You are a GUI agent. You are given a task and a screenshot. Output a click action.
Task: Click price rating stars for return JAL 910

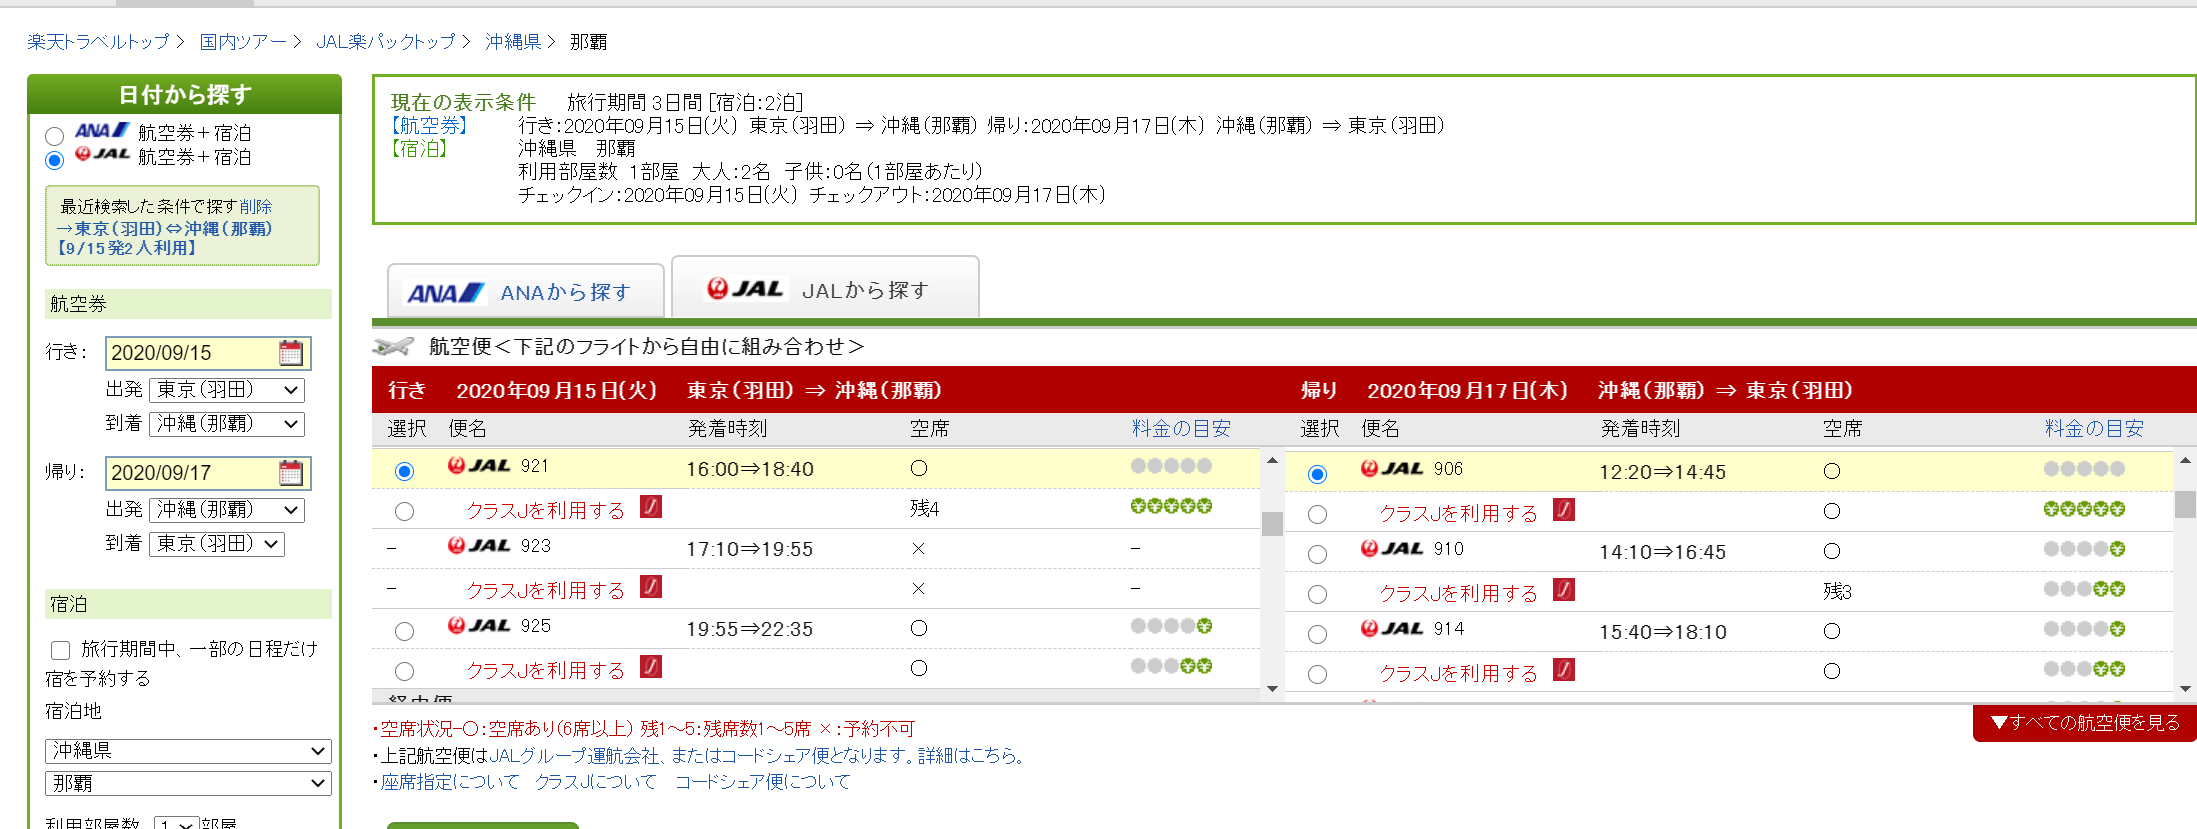(2084, 549)
